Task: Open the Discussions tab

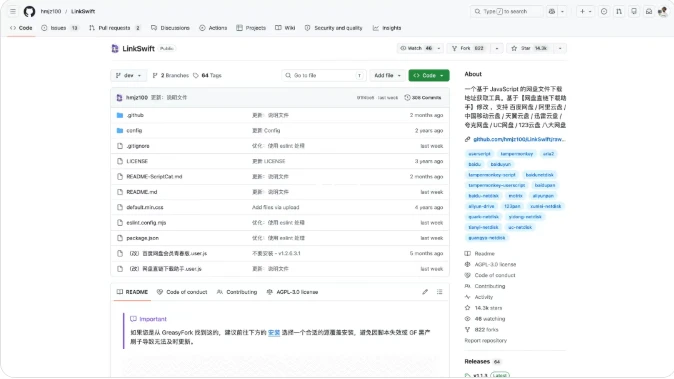Action: coord(170,28)
